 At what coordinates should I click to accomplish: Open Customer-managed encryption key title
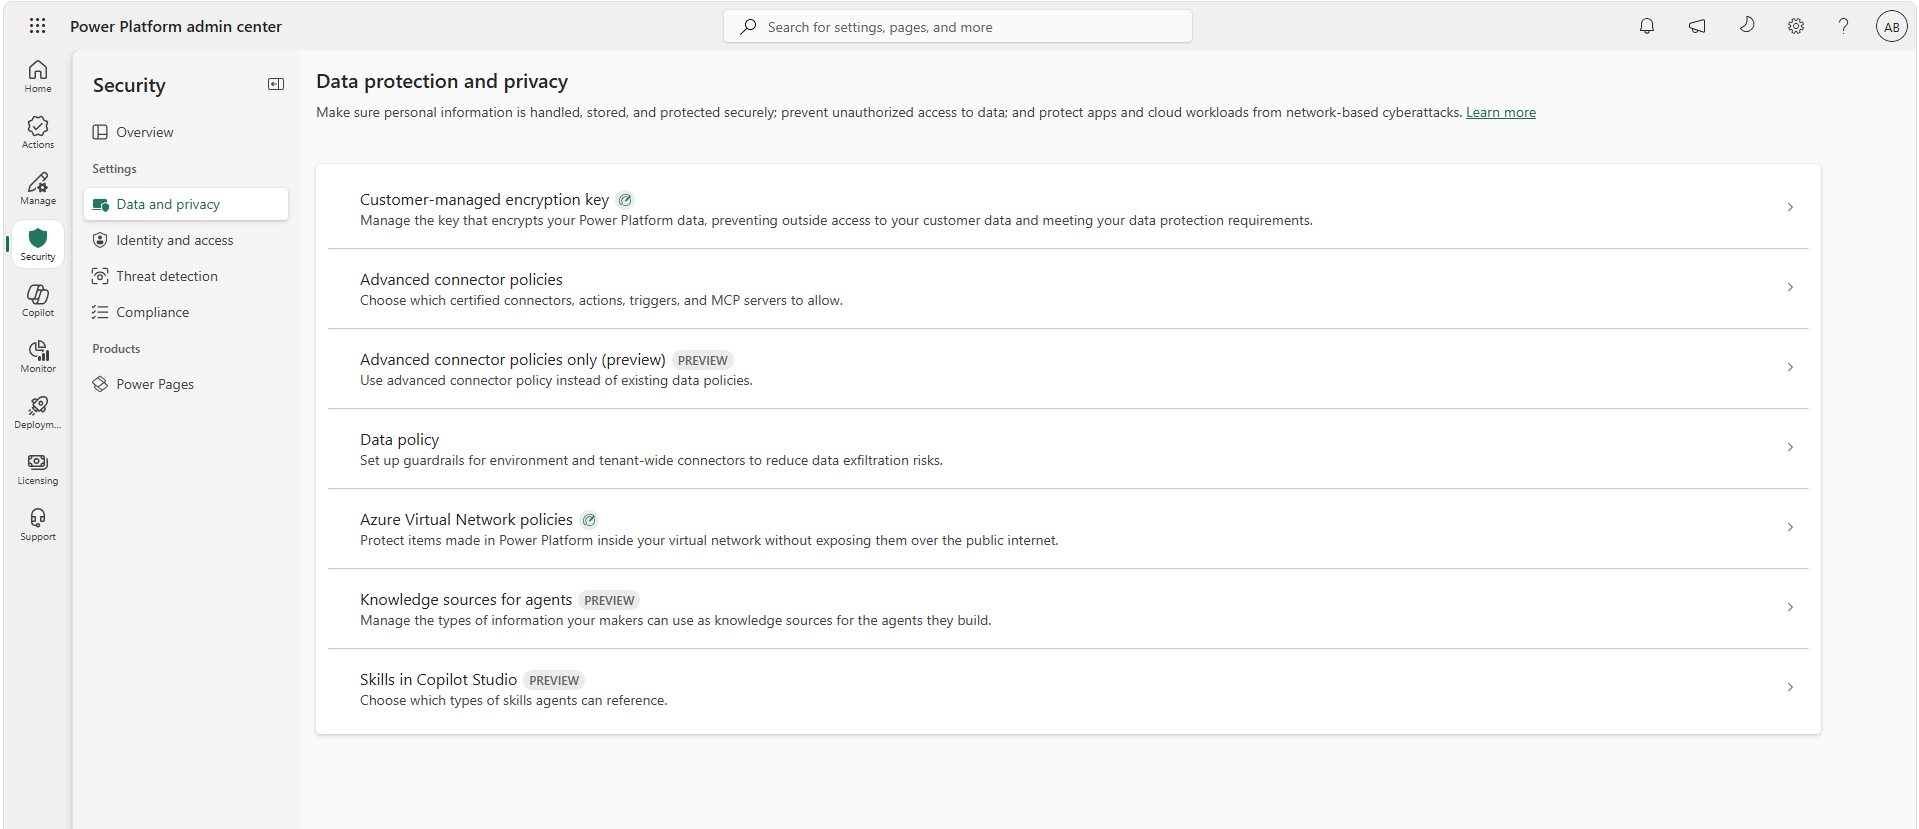click(x=484, y=200)
